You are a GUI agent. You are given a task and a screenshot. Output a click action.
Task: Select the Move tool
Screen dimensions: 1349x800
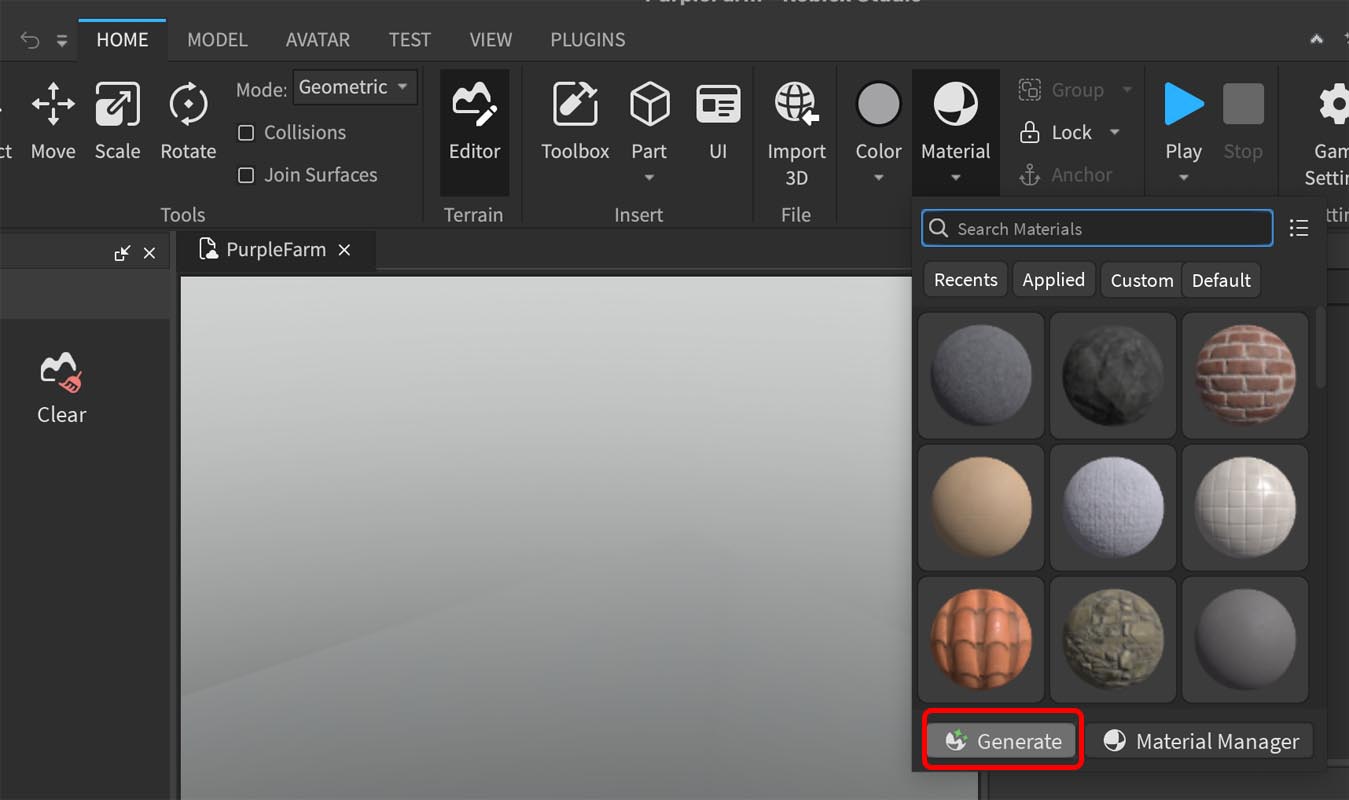pos(53,122)
